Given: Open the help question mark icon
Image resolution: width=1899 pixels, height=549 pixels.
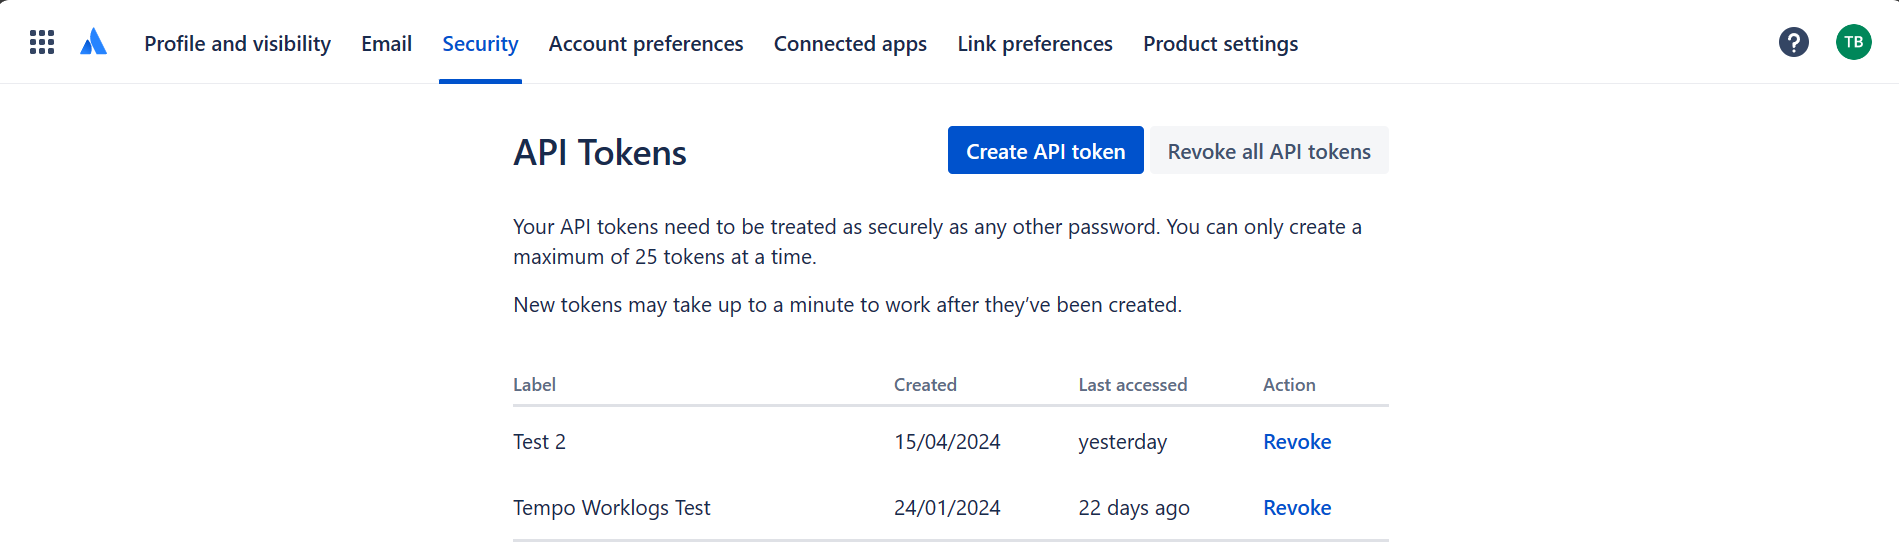Looking at the screenshot, I should point(1793,42).
